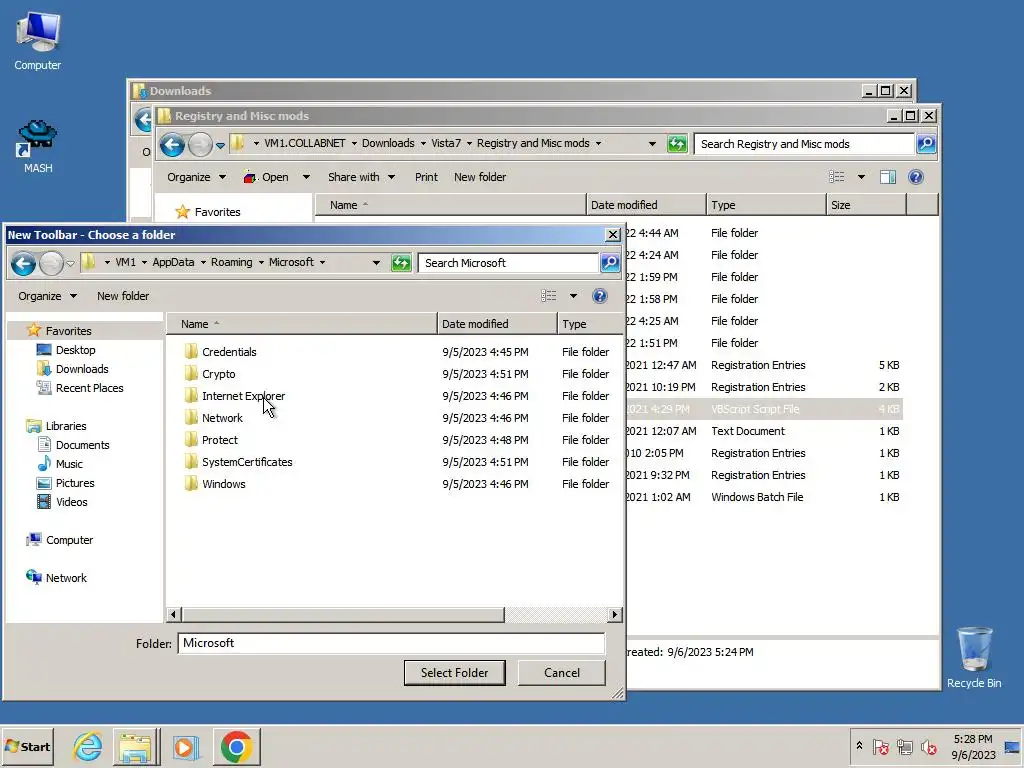
Task: Click New folder in the New Toolbar dialog
Action: 123,296
